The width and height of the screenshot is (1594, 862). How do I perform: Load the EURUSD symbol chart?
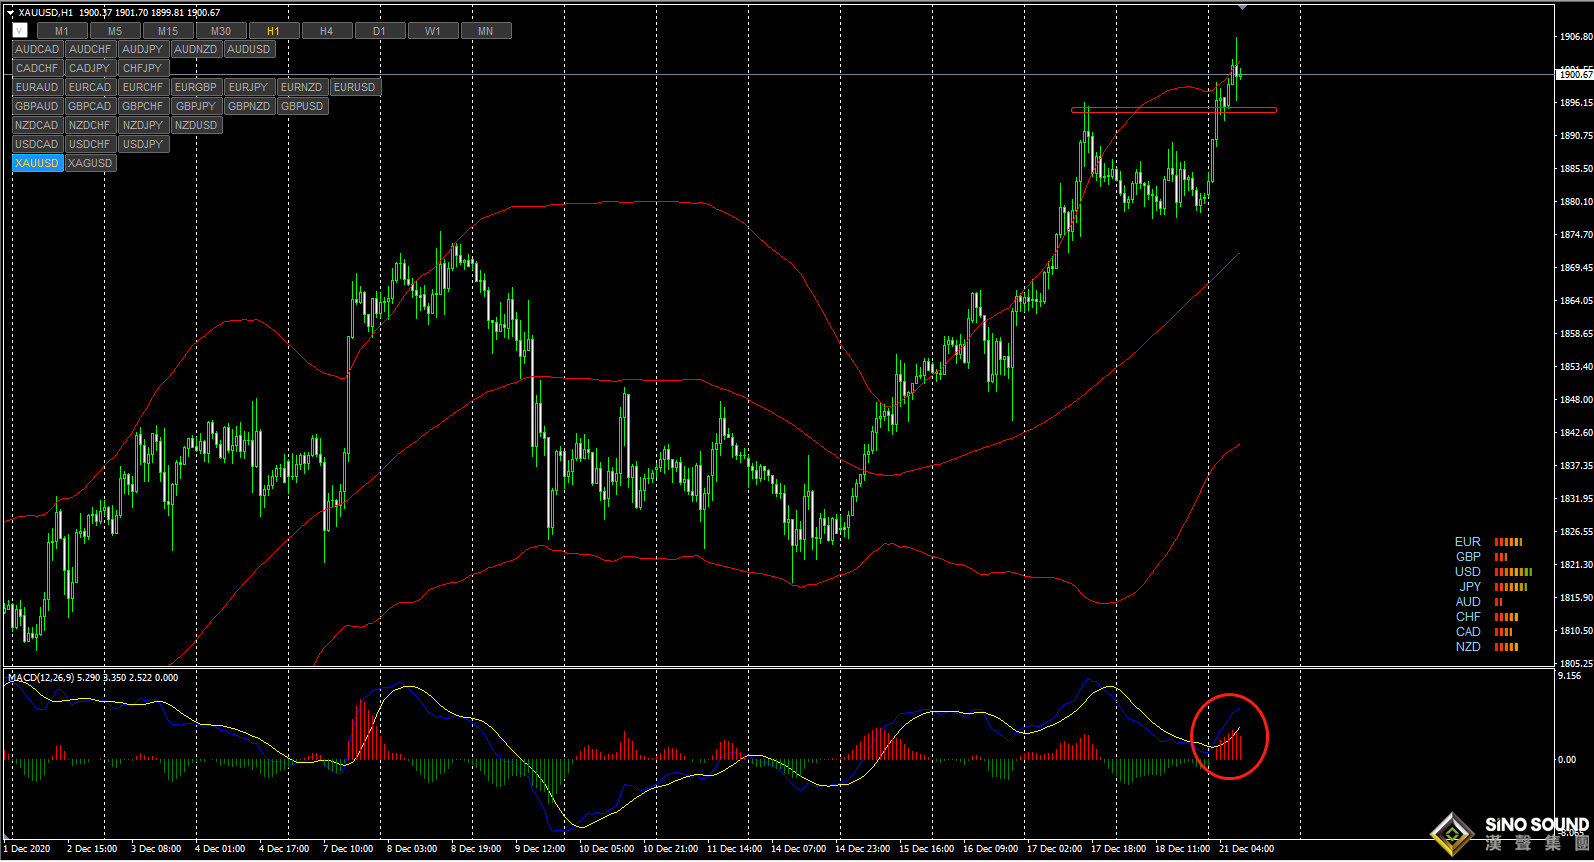click(x=354, y=87)
